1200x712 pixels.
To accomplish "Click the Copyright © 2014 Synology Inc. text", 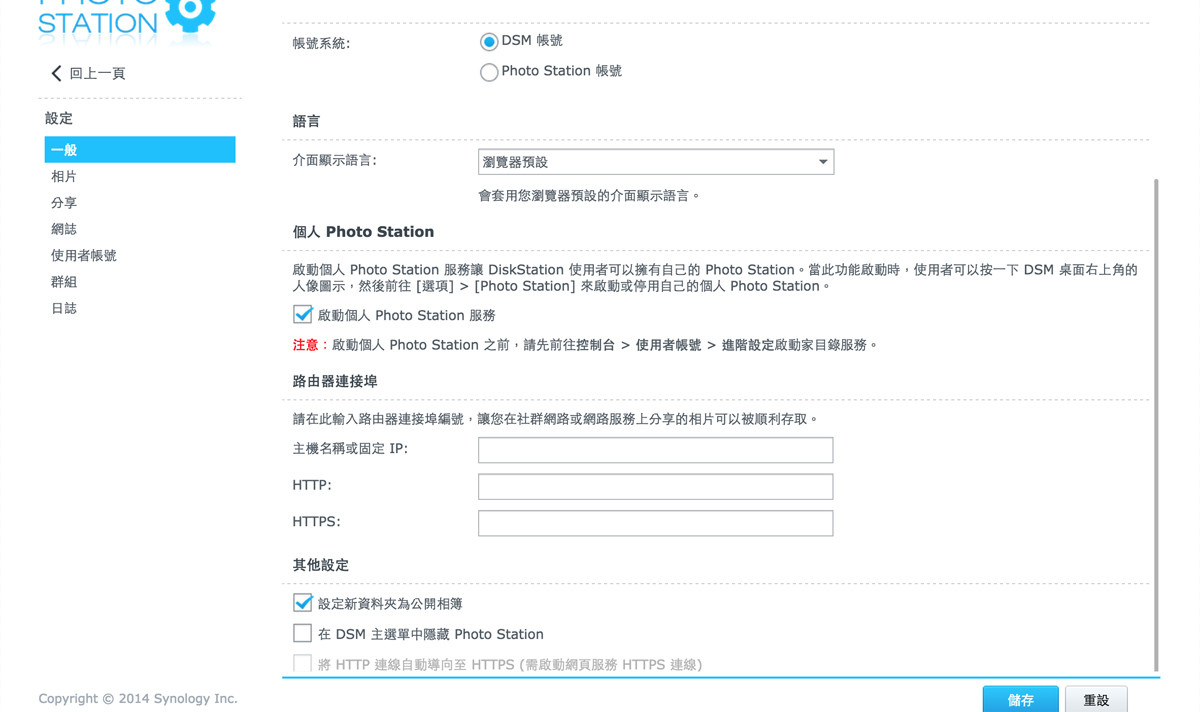I will pyautogui.click(x=138, y=699).
